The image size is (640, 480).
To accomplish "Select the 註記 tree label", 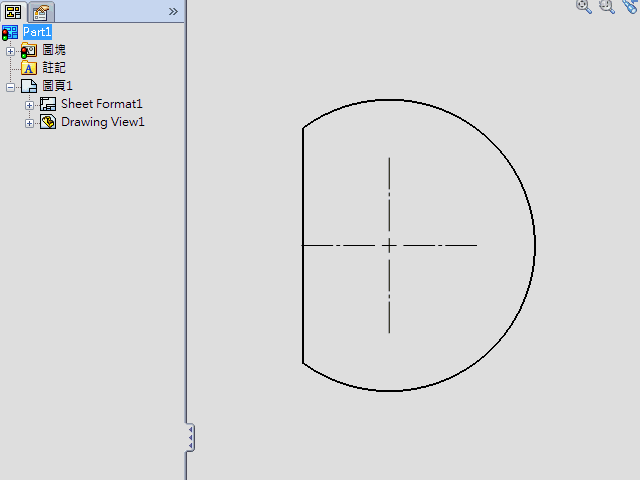I will (54, 68).
